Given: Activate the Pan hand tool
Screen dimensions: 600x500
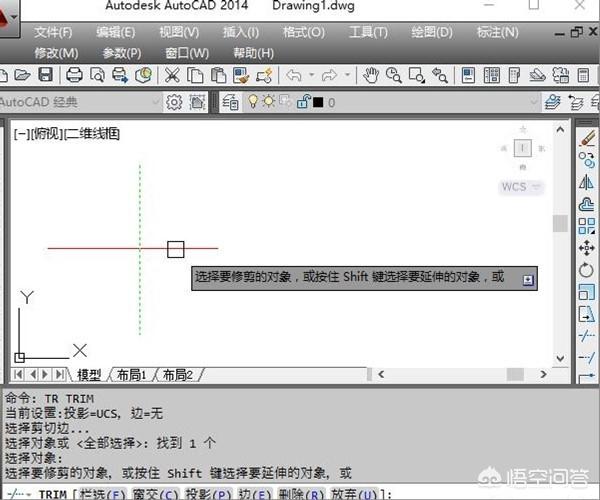Looking at the screenshot, I should [370, 75].
